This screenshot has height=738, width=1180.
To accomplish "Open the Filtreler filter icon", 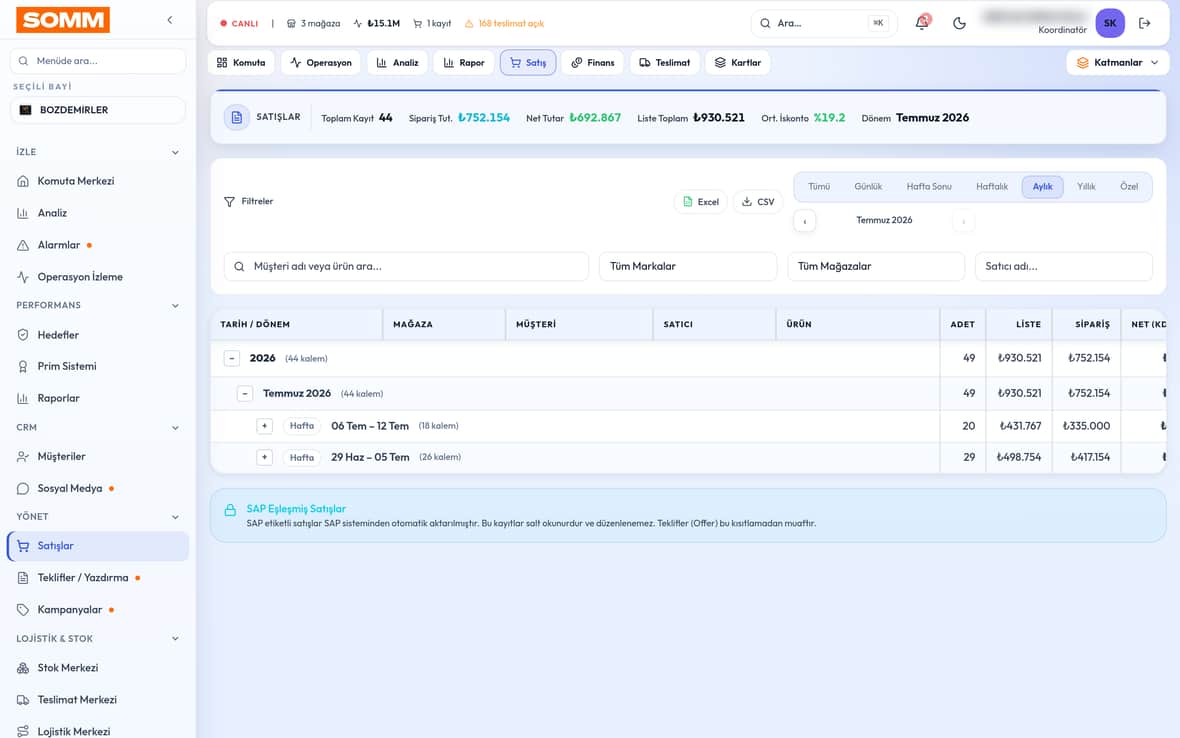I will pyautogui.click(x=230, y=202).
